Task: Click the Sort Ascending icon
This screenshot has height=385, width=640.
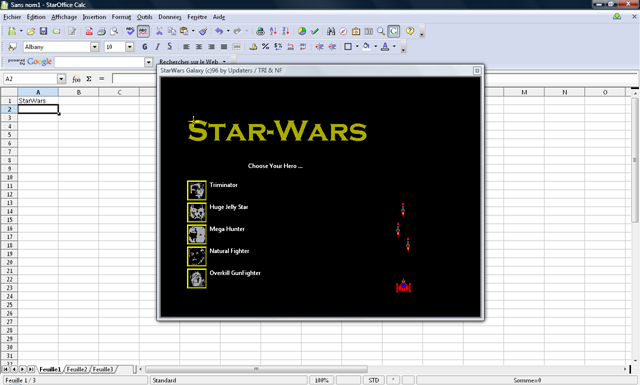Action: coord(273,31)
